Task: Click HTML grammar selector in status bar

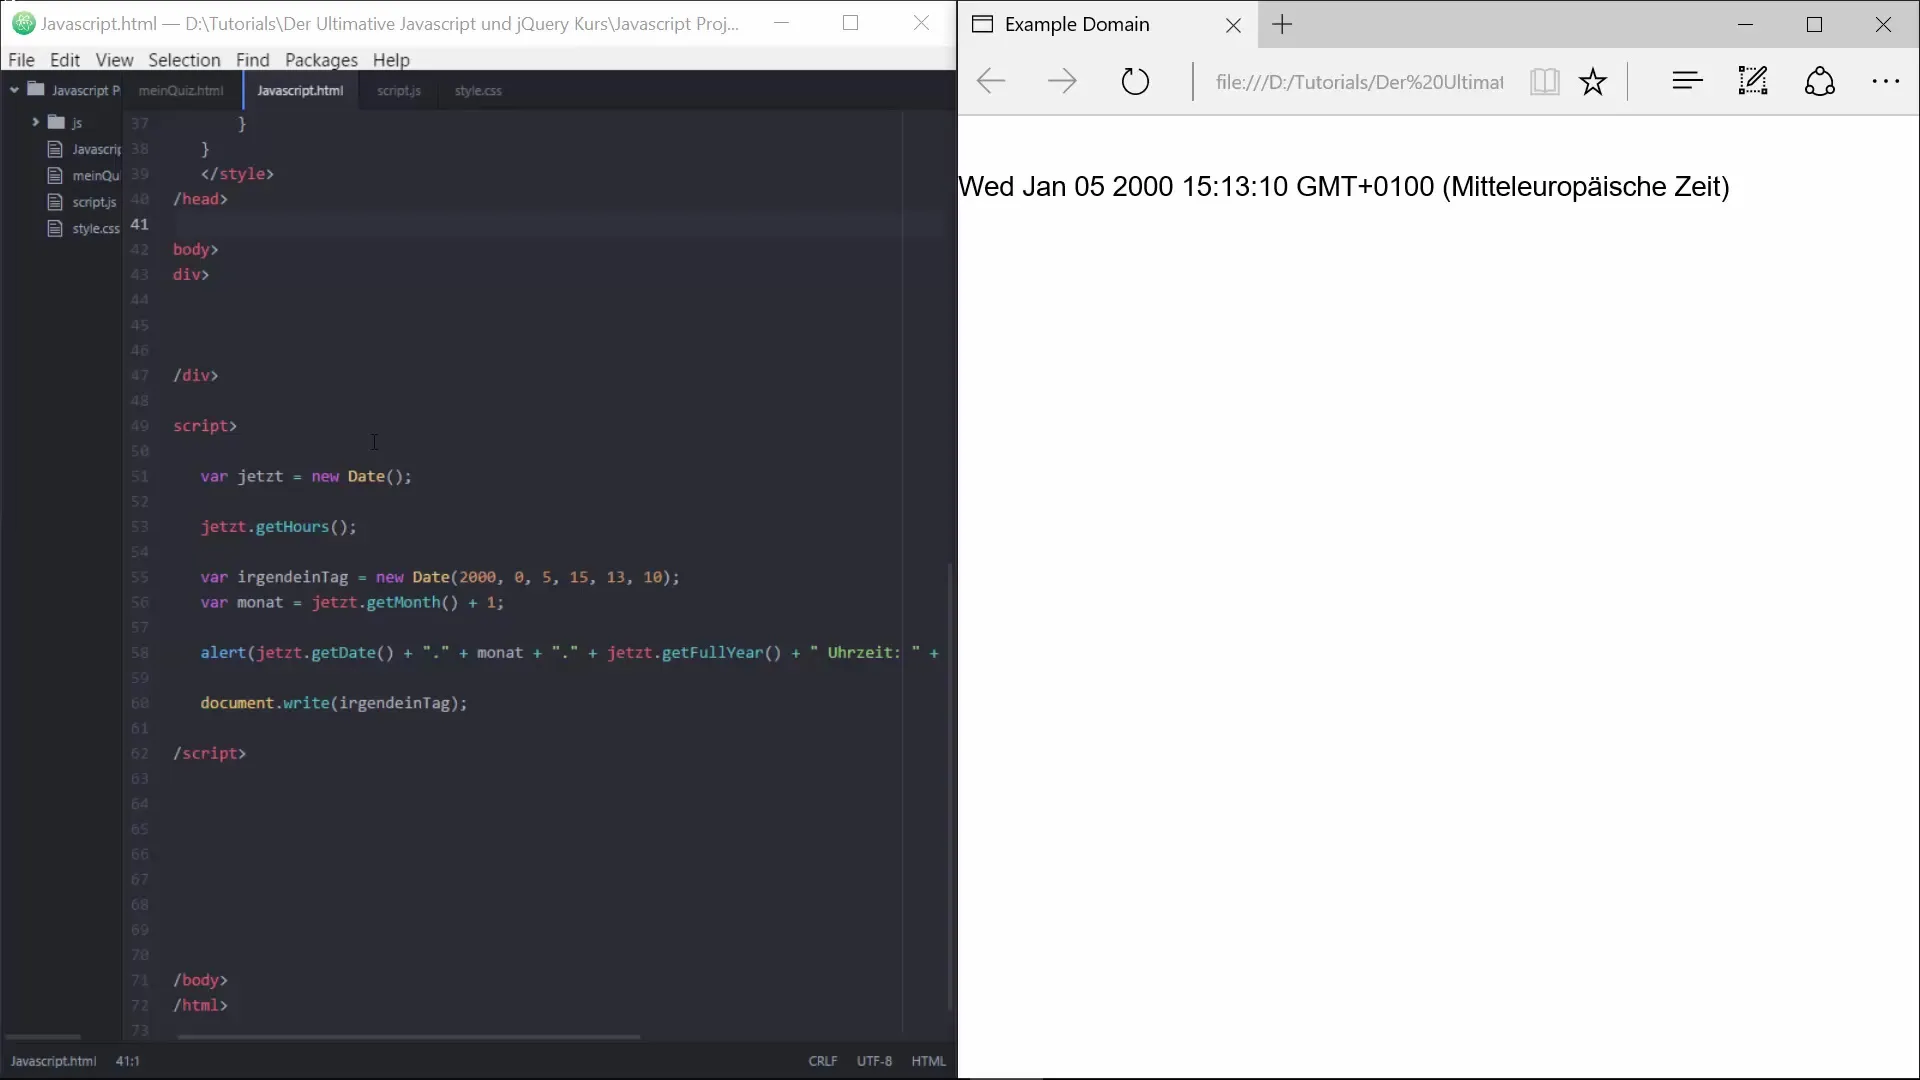Action: coord(928,1061)
